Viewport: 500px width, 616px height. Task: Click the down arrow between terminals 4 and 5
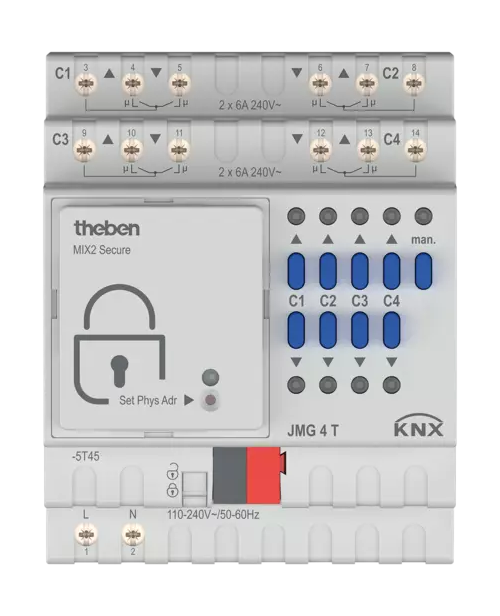tap(156, 73)
